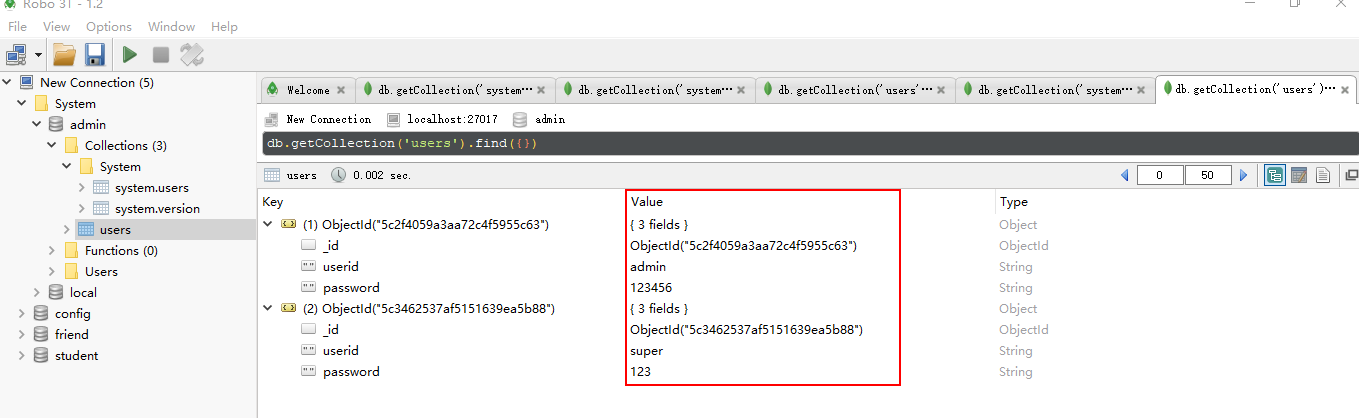Open the File menu
The width and height of the screenshot is (1359, 418).
(17, 27)
